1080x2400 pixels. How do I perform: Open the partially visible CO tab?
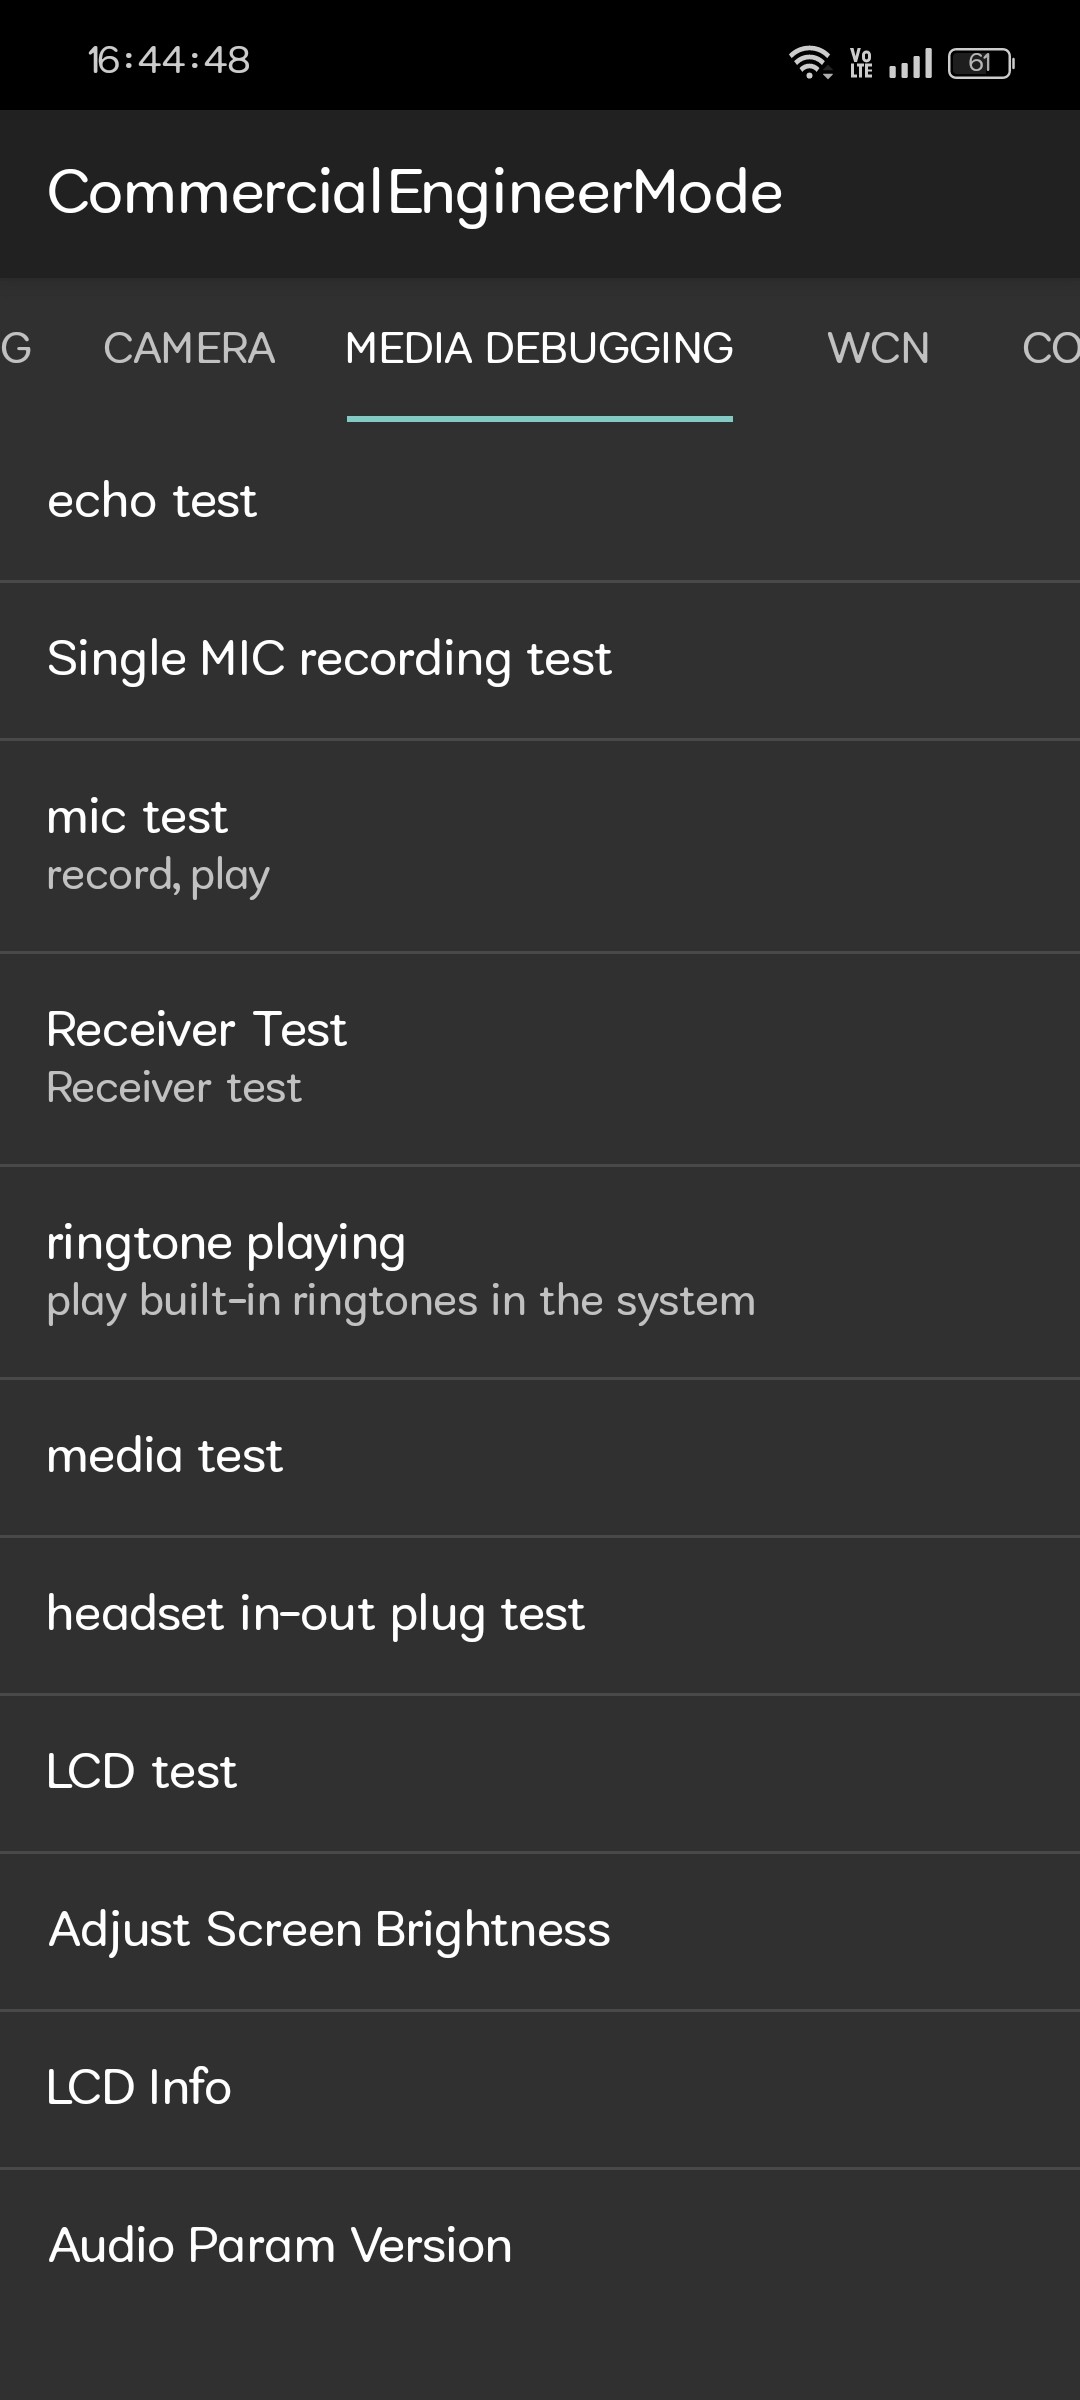(1049, 349)
